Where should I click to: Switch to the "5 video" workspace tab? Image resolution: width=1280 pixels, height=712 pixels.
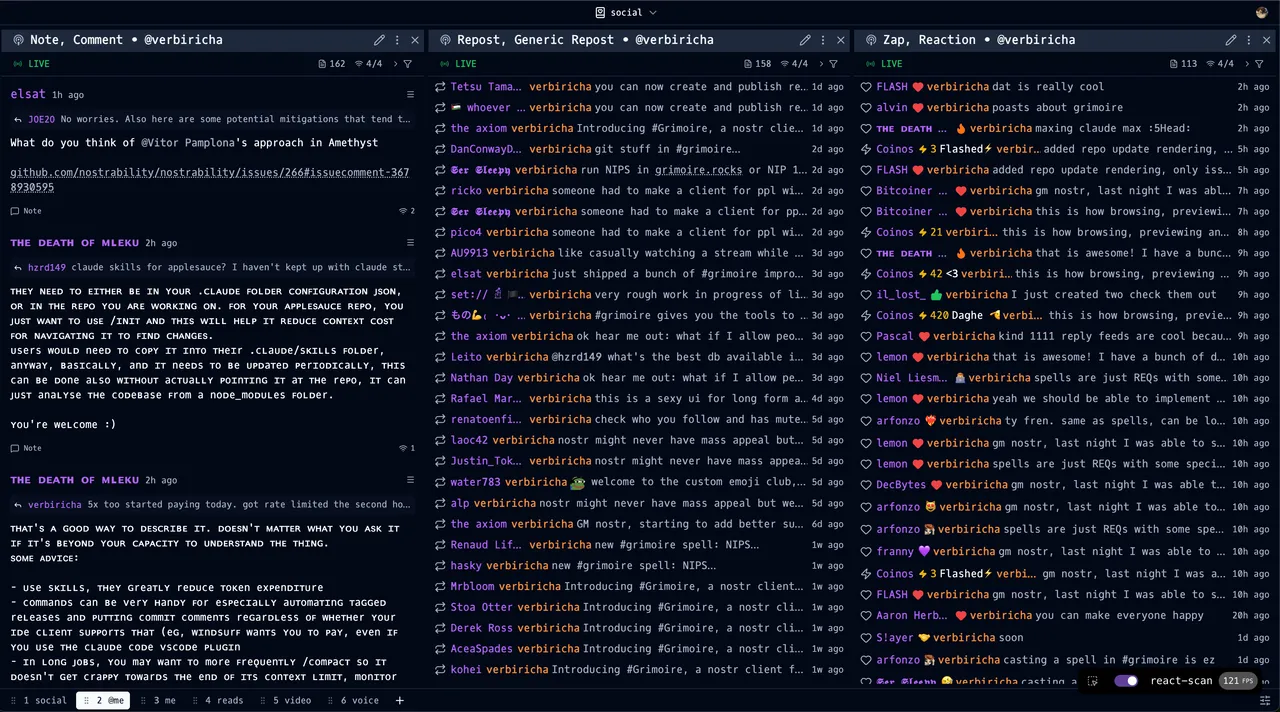[x=291, y=700]
